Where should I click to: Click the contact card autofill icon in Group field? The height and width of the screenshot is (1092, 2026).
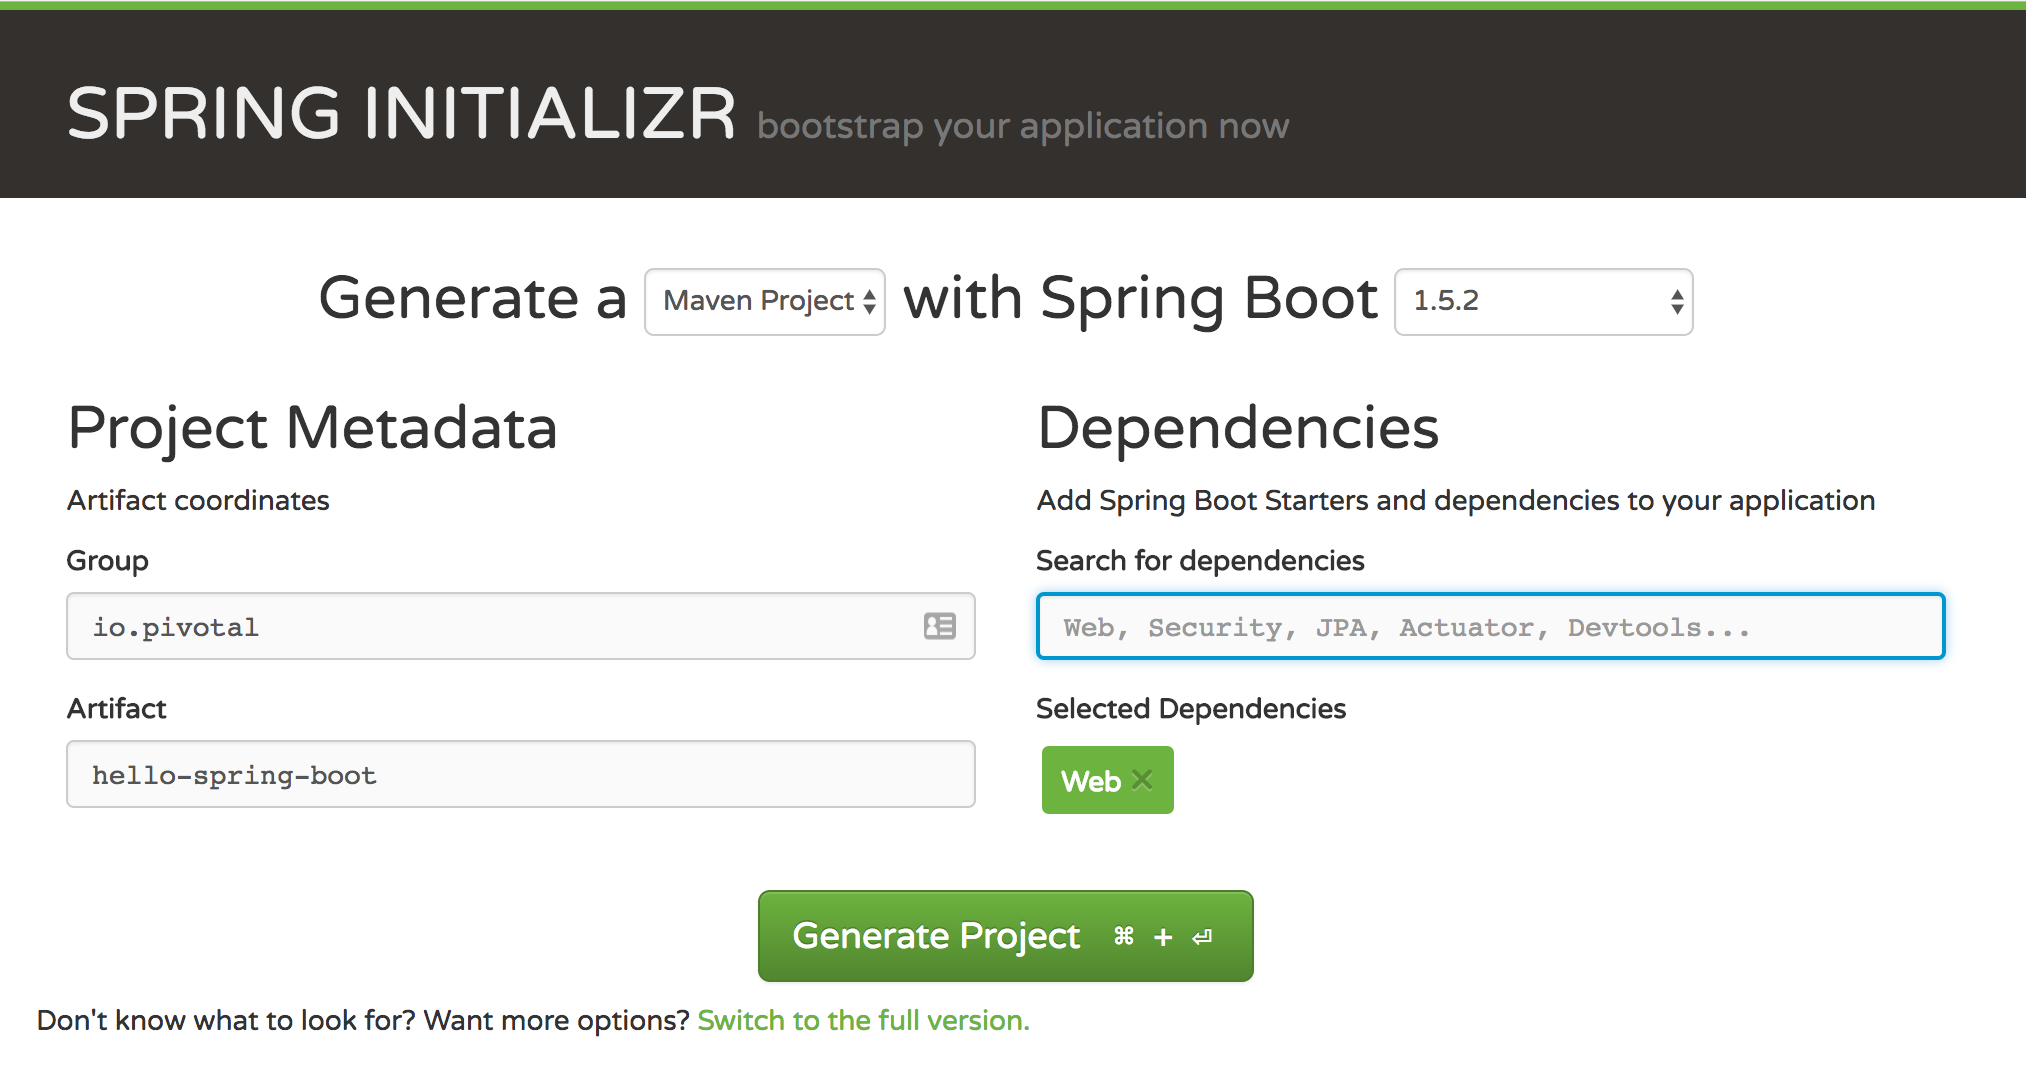pos(940,626)
